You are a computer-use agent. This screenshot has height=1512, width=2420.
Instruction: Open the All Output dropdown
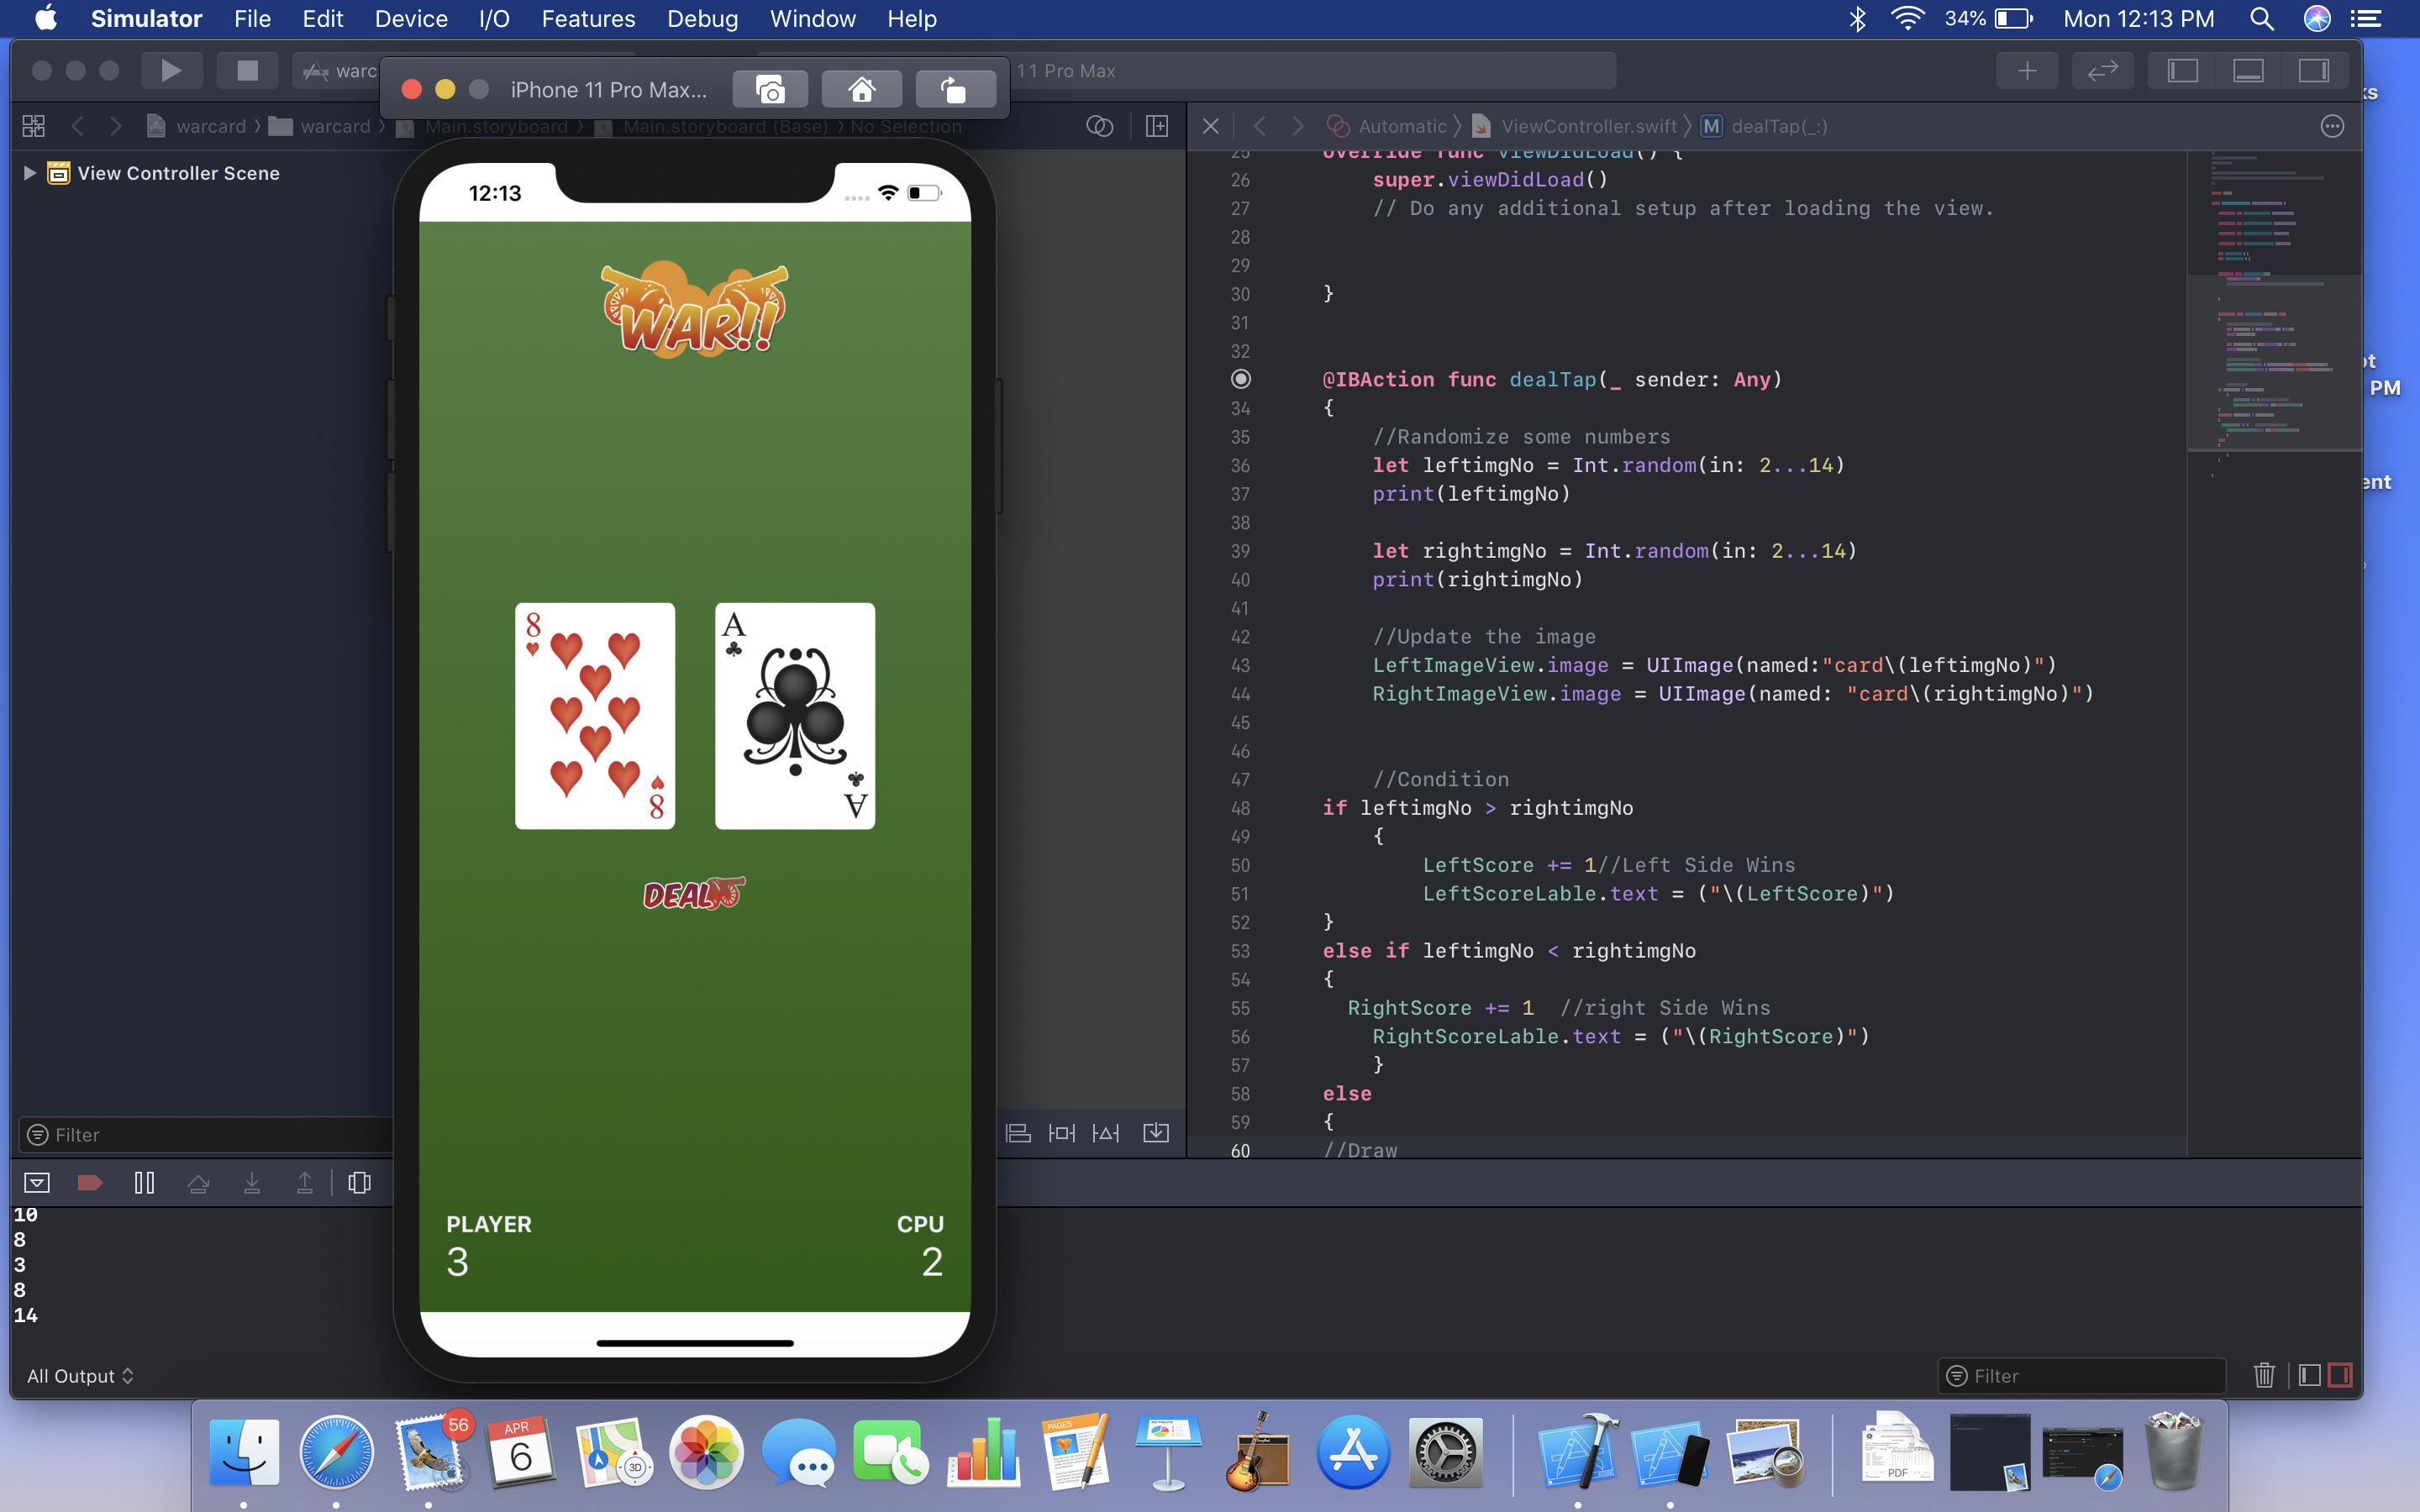click(80, 1376)
